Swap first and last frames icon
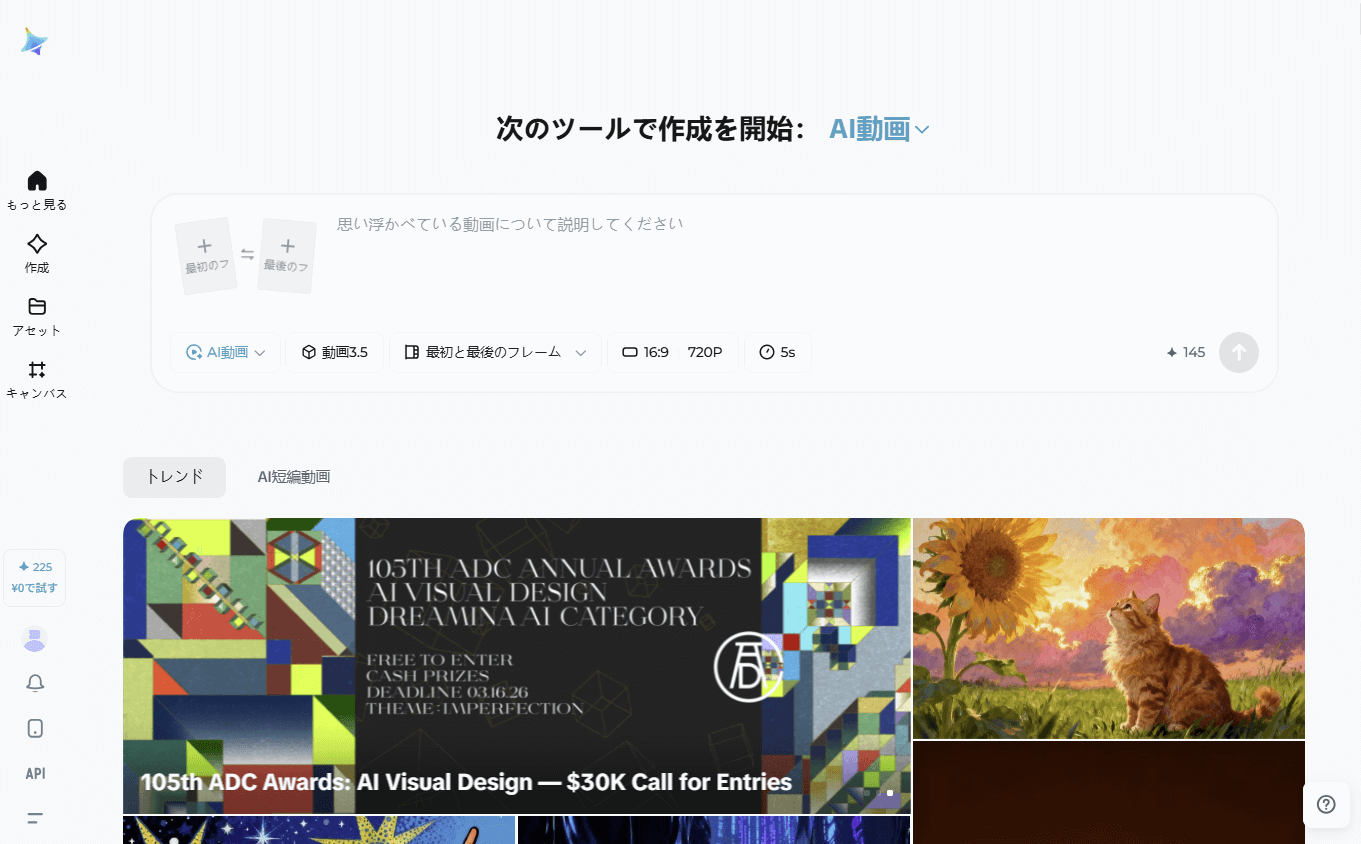This screenshot has height=844, width=1361. [x=247, y=255]
